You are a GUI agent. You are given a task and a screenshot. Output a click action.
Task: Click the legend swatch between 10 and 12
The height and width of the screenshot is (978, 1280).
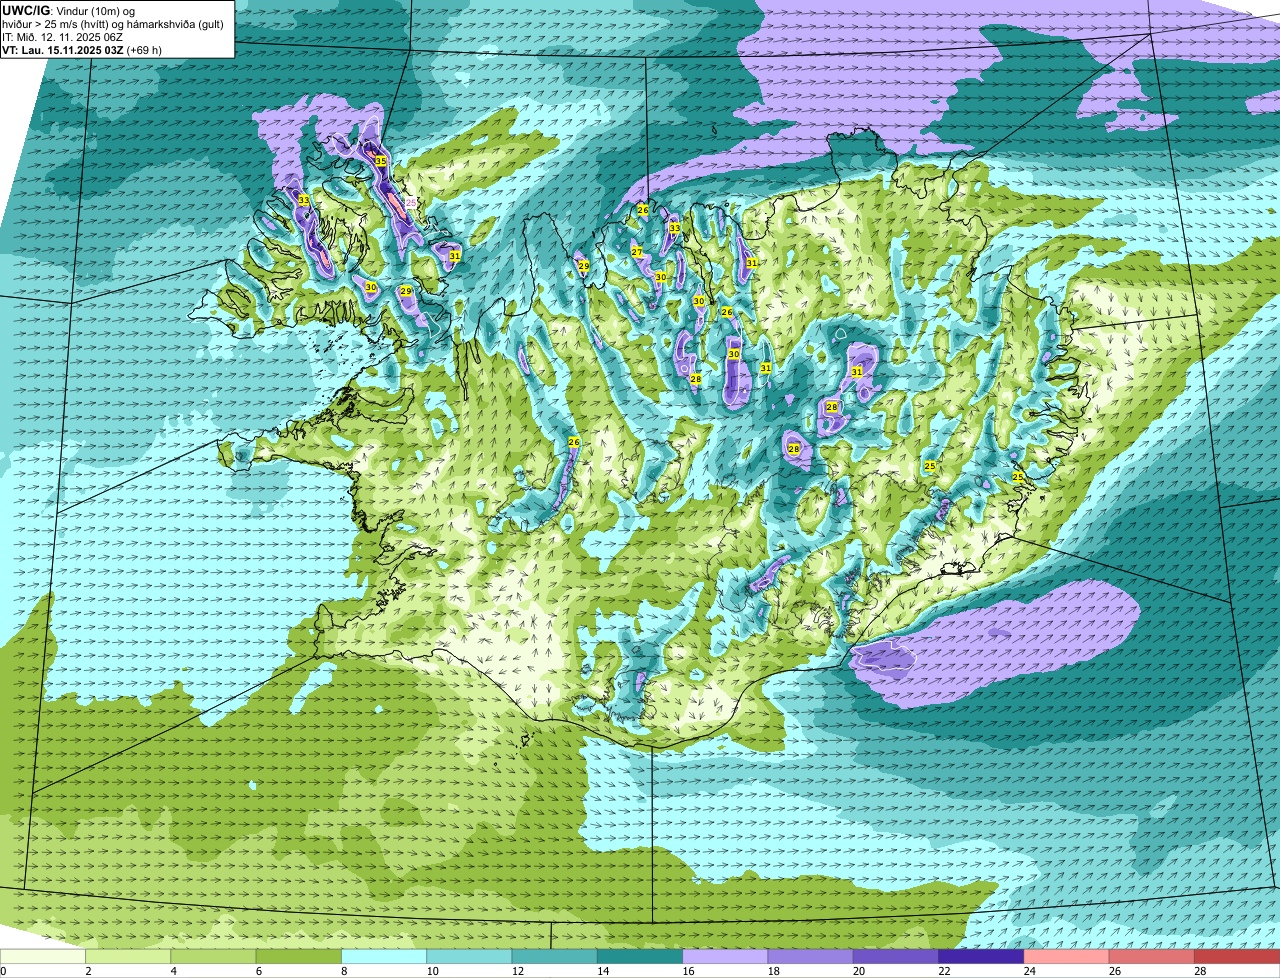point(469,957)
